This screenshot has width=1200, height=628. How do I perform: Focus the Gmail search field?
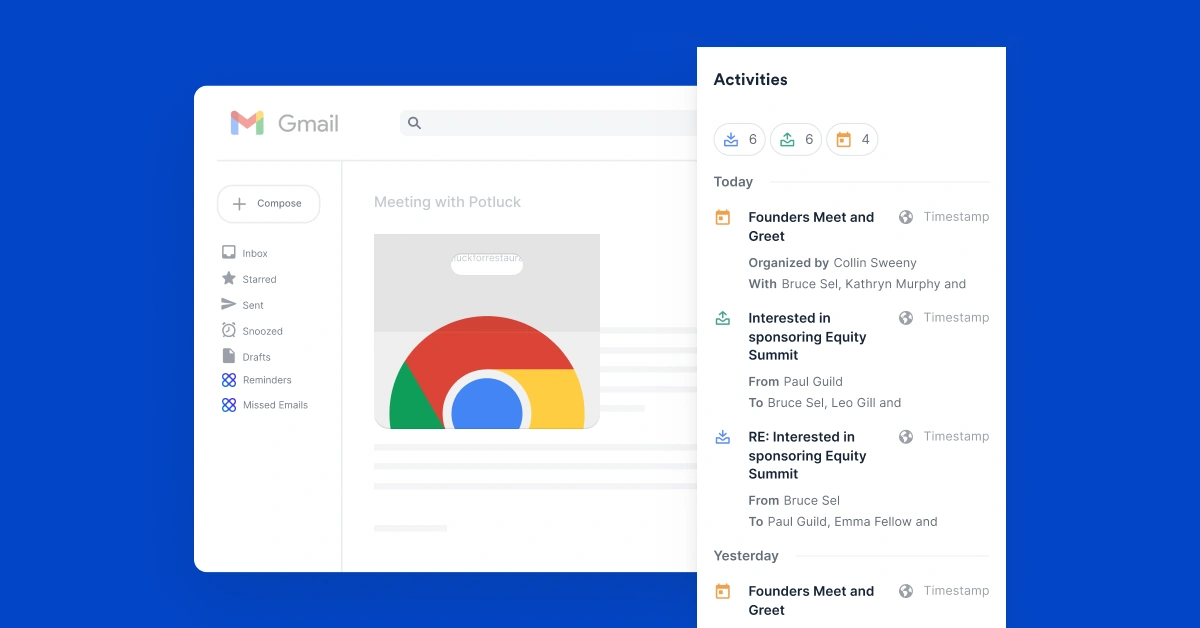[548, 123]
